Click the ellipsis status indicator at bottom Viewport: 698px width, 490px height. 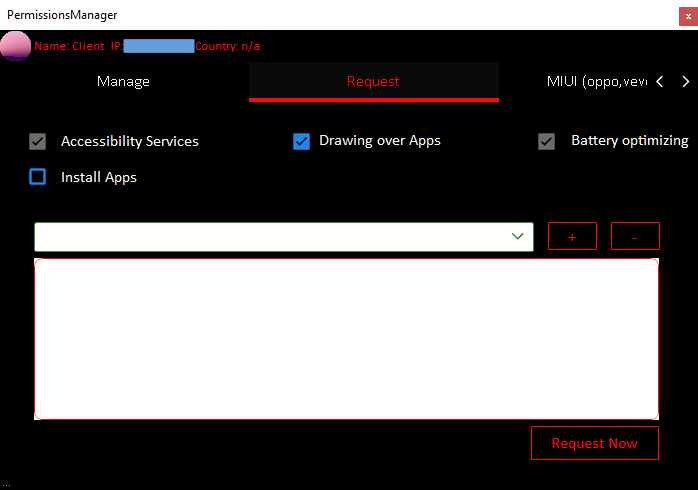[x=6, y=483]
